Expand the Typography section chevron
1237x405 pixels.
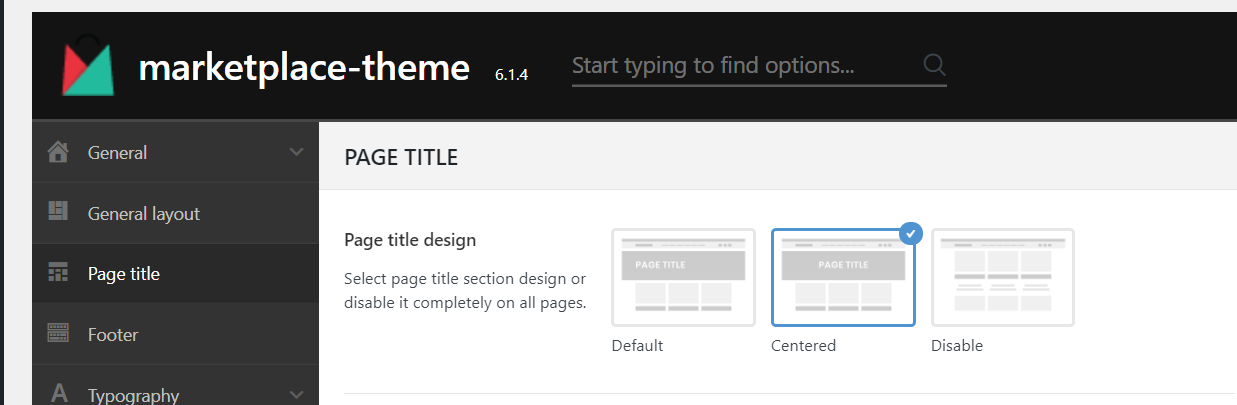(x=296, y=394)
